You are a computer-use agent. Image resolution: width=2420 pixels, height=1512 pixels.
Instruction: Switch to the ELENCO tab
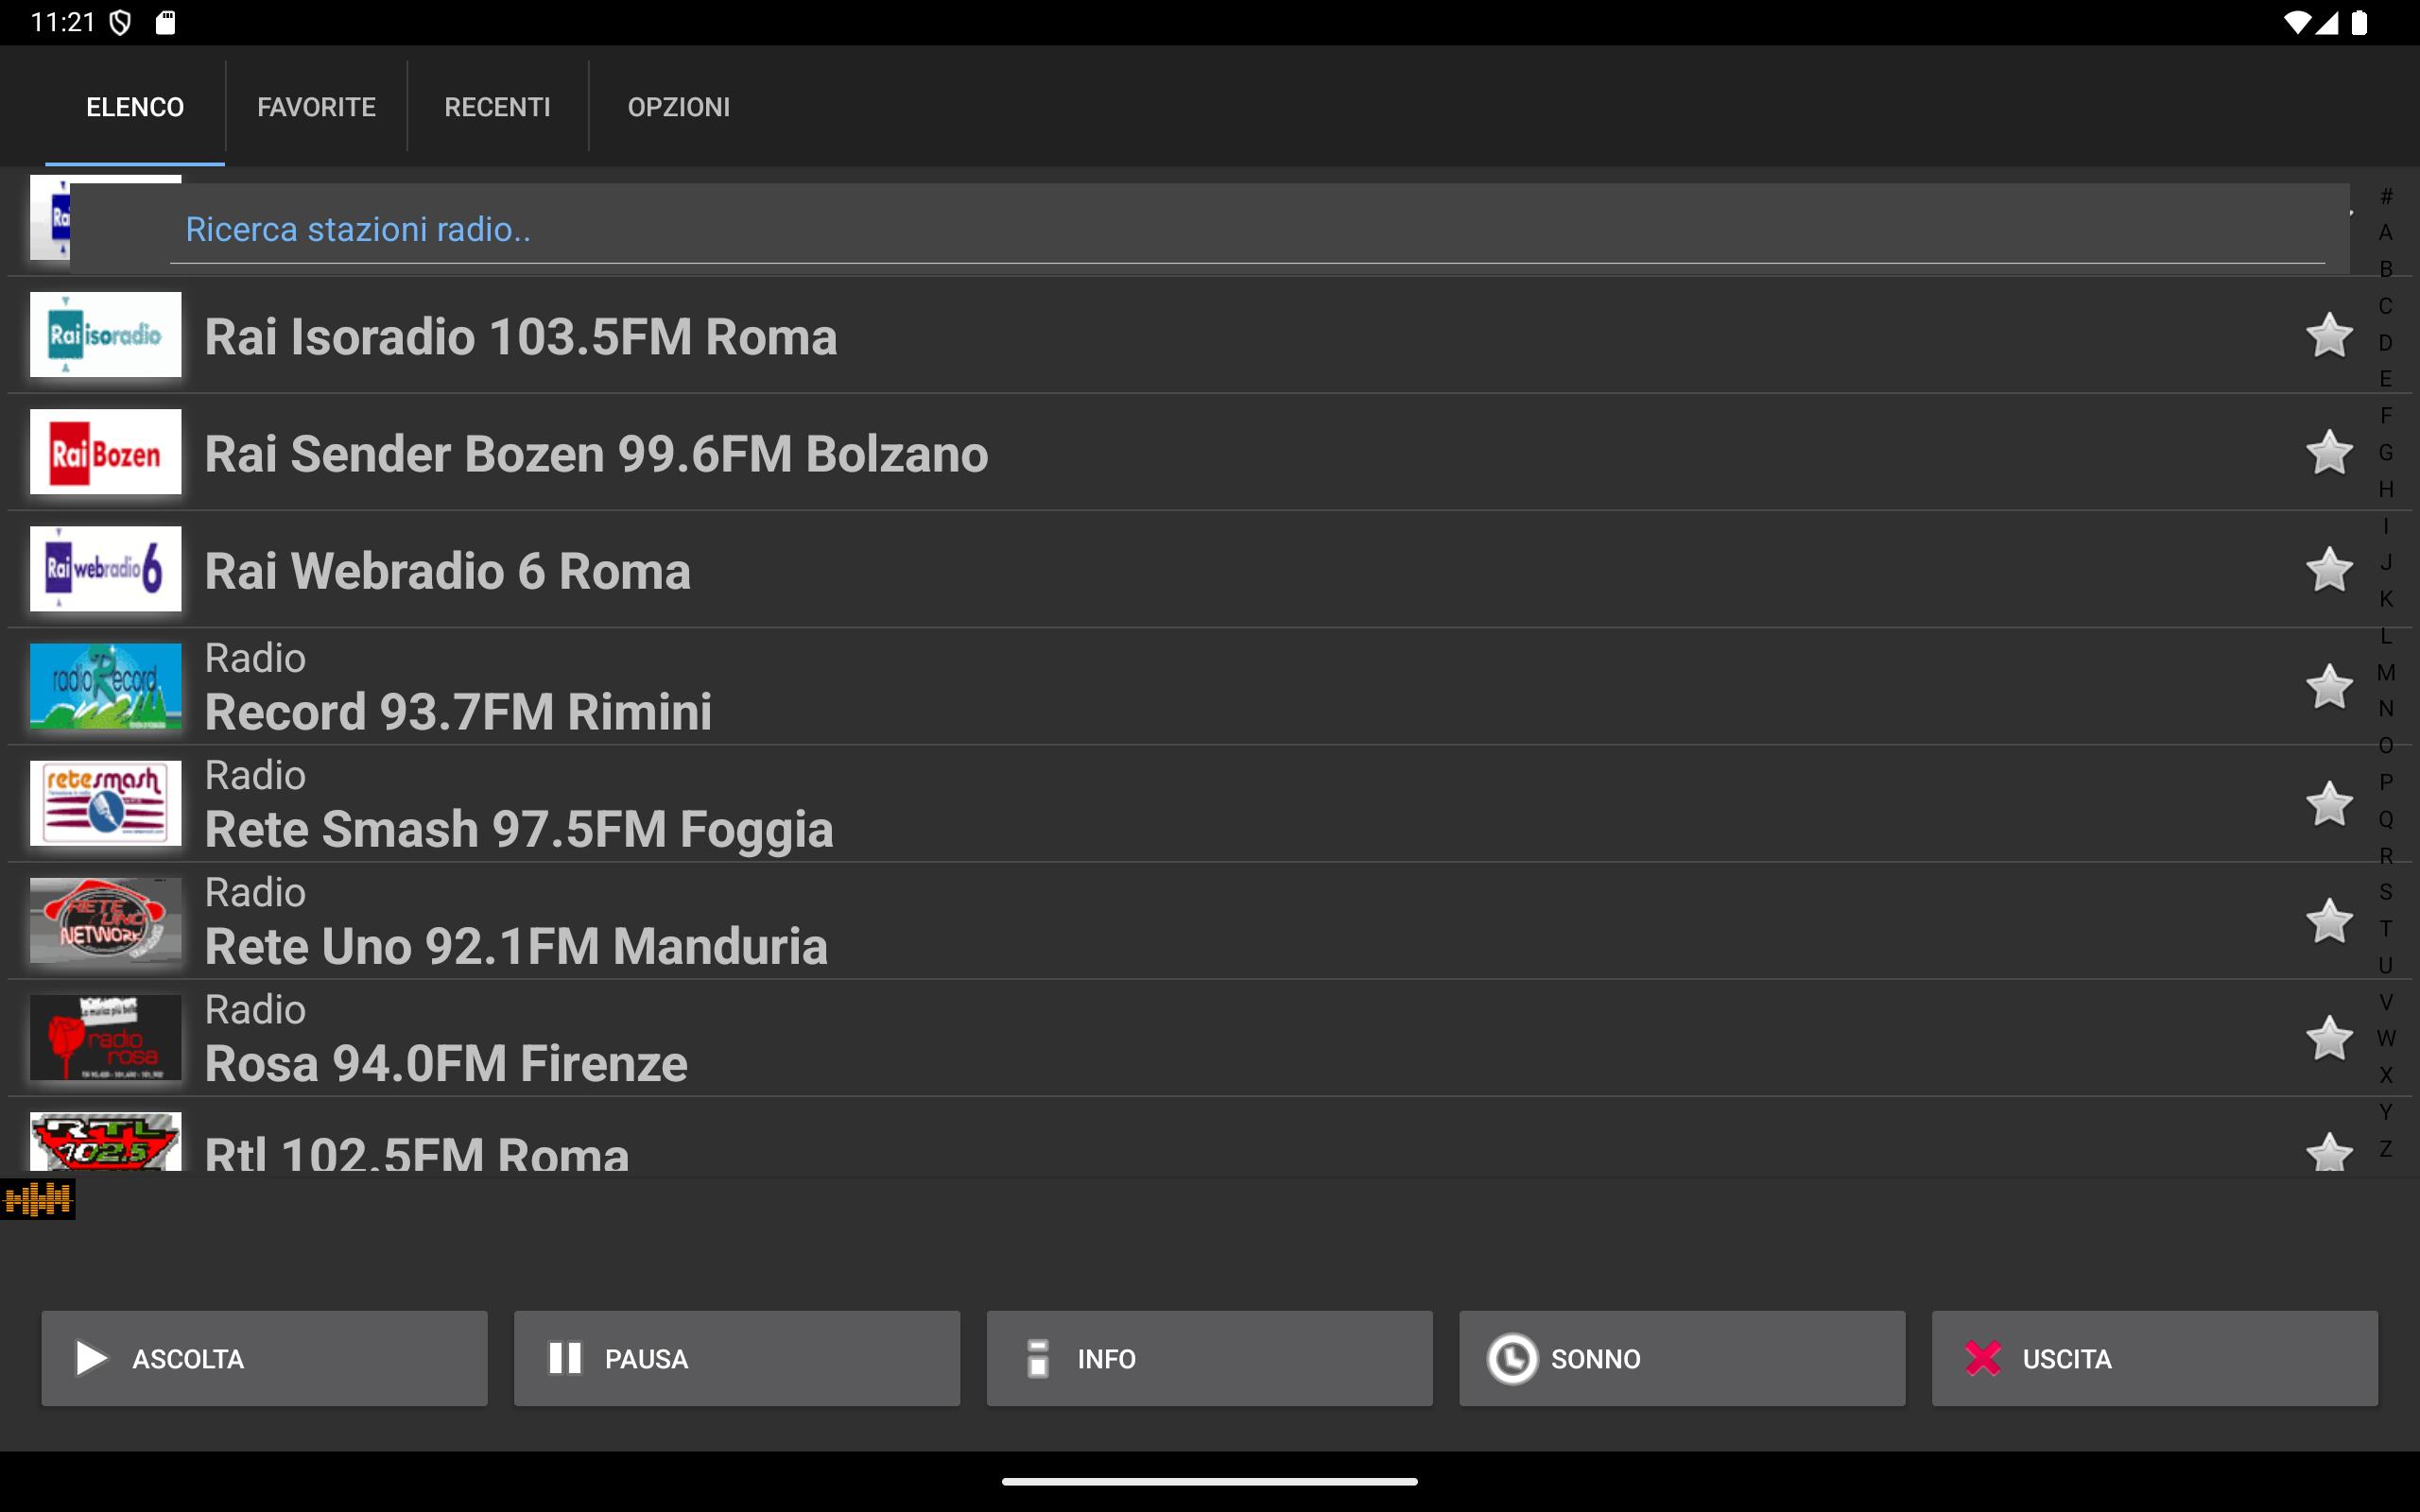point(135,107)
